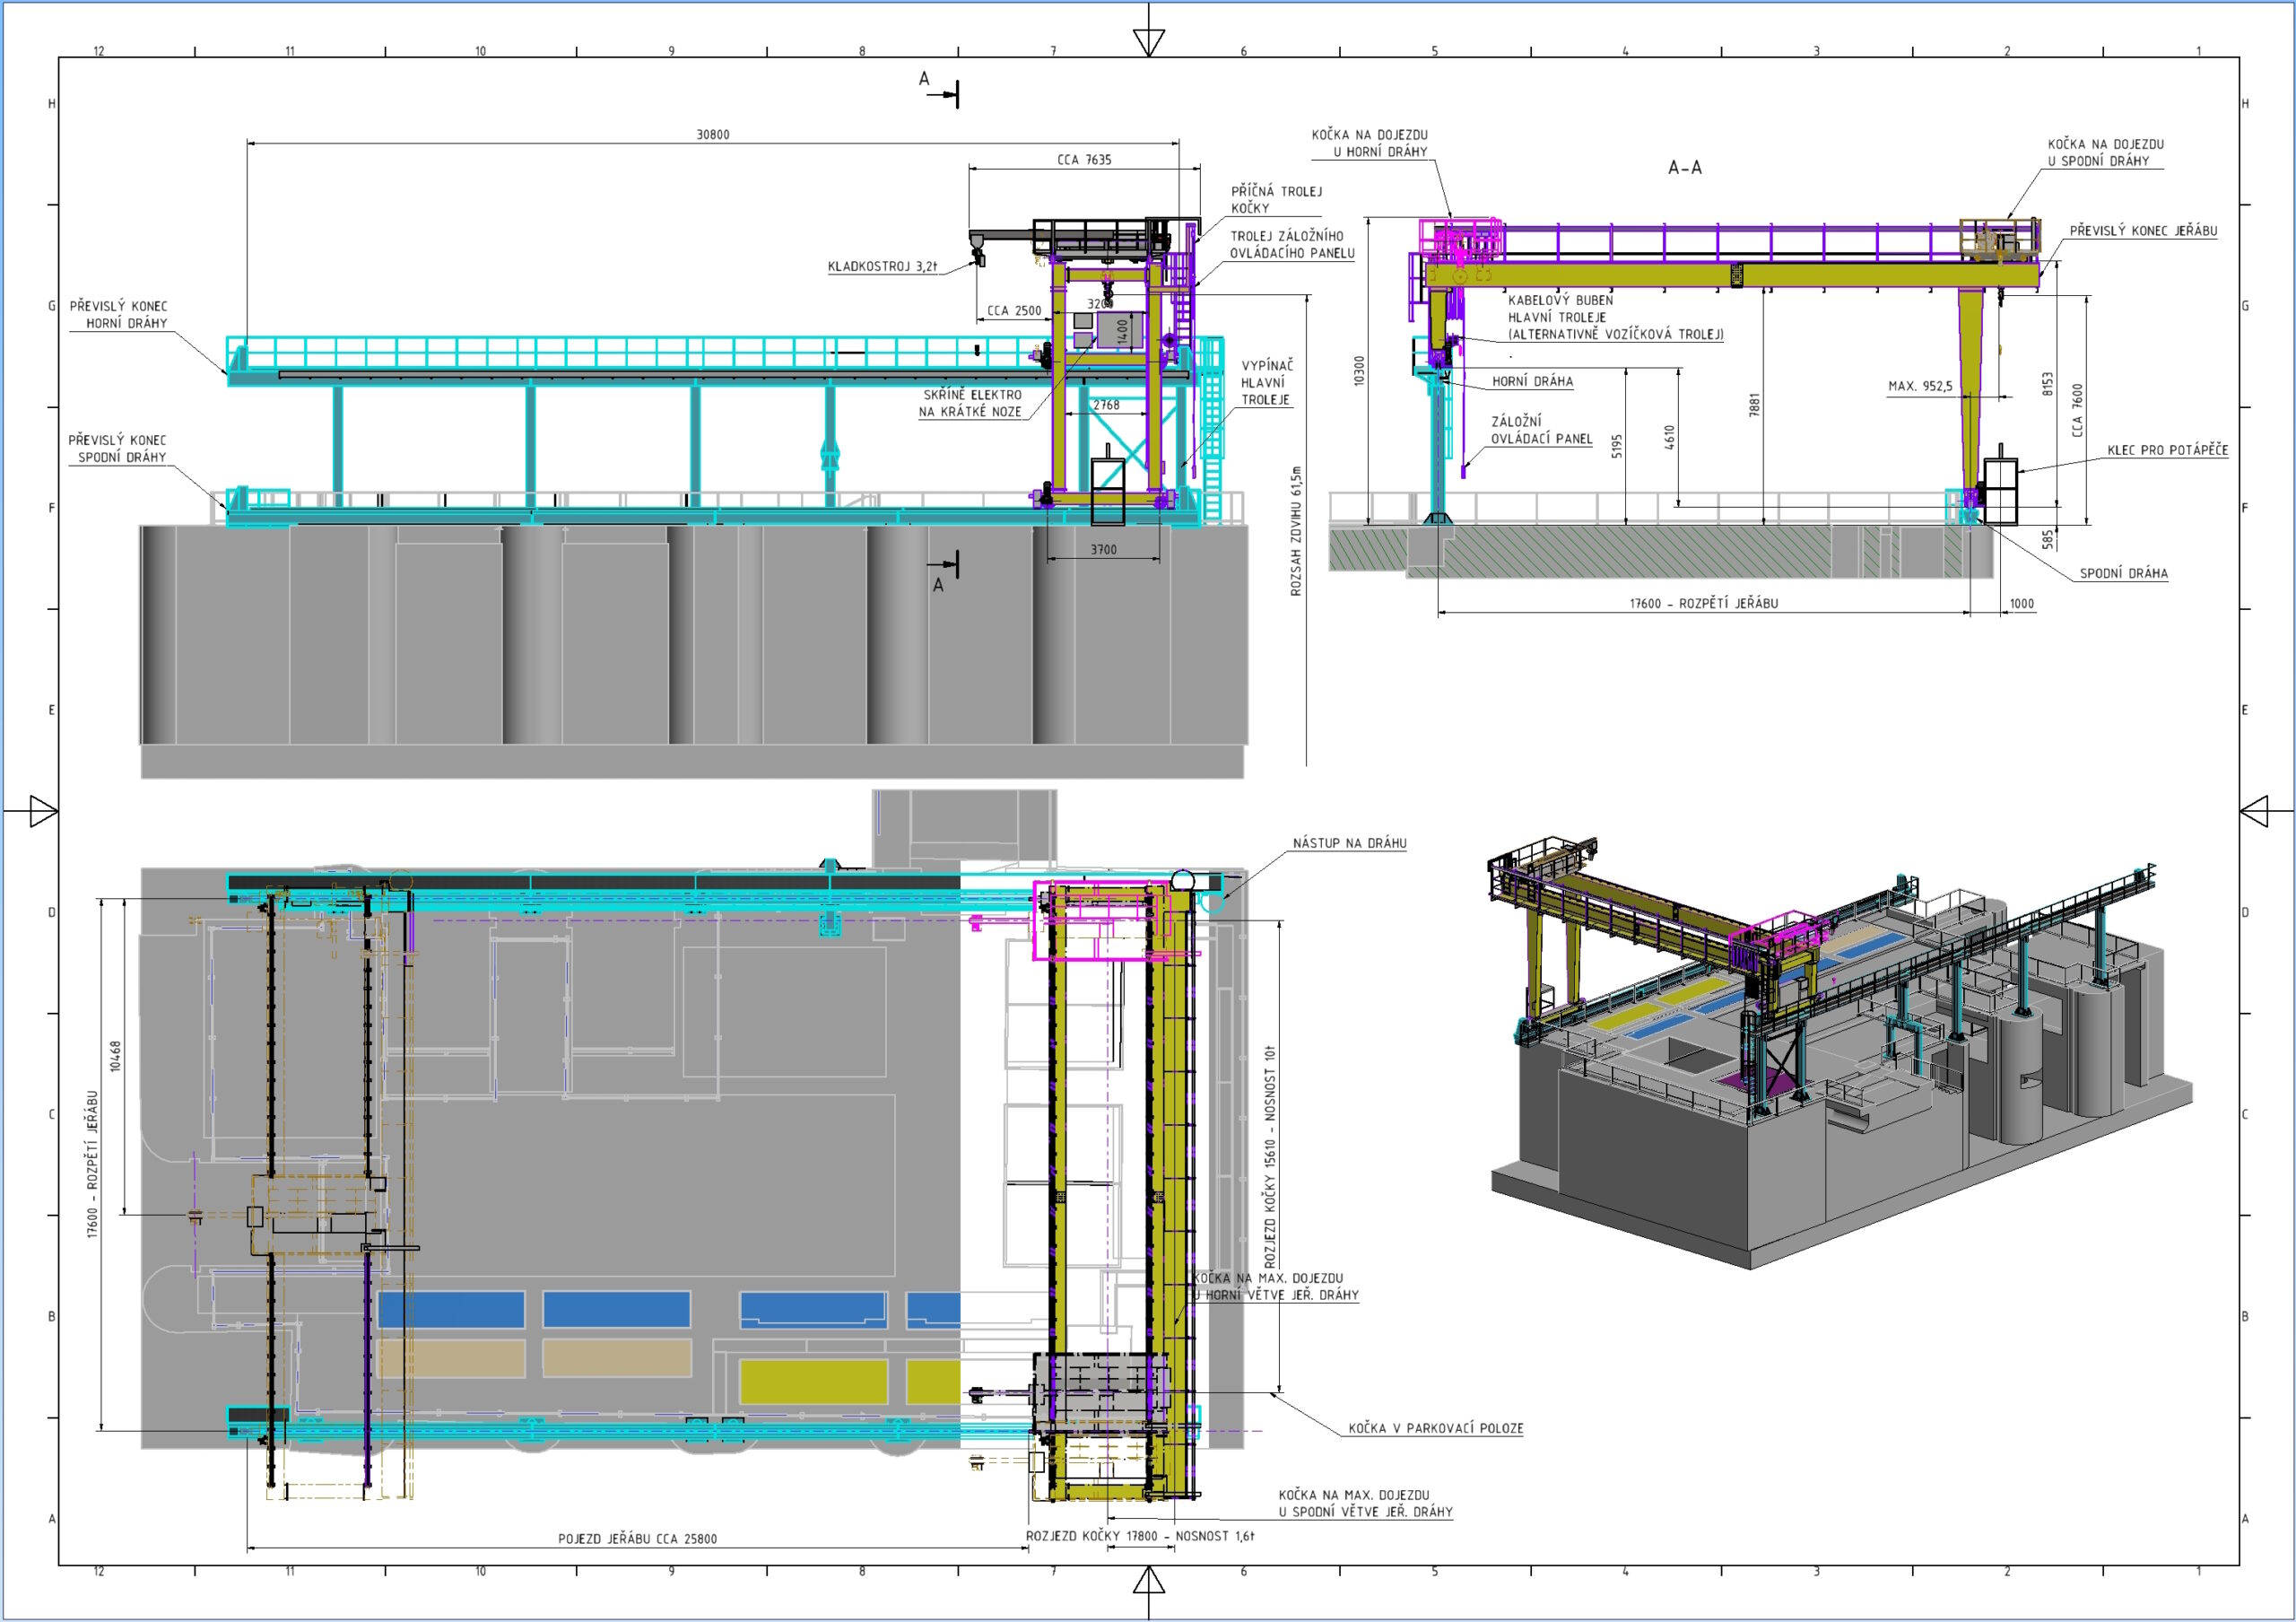Select the A-A section view title
Image resolution: width=2296 pixels, height=1622 pixels.
1684,168
